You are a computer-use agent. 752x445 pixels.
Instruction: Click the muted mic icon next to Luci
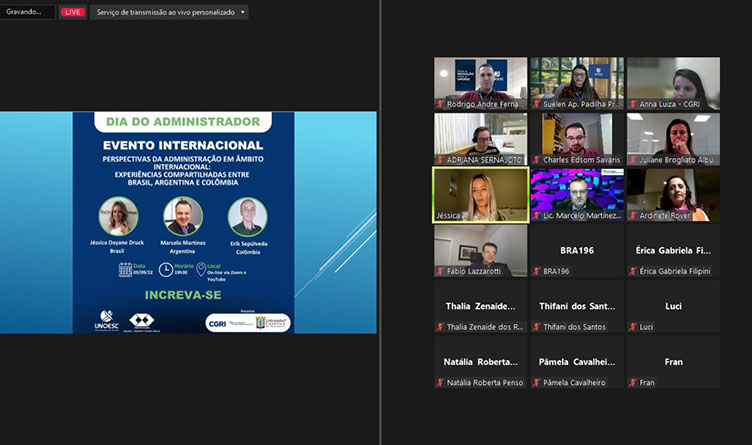point(634,327)
